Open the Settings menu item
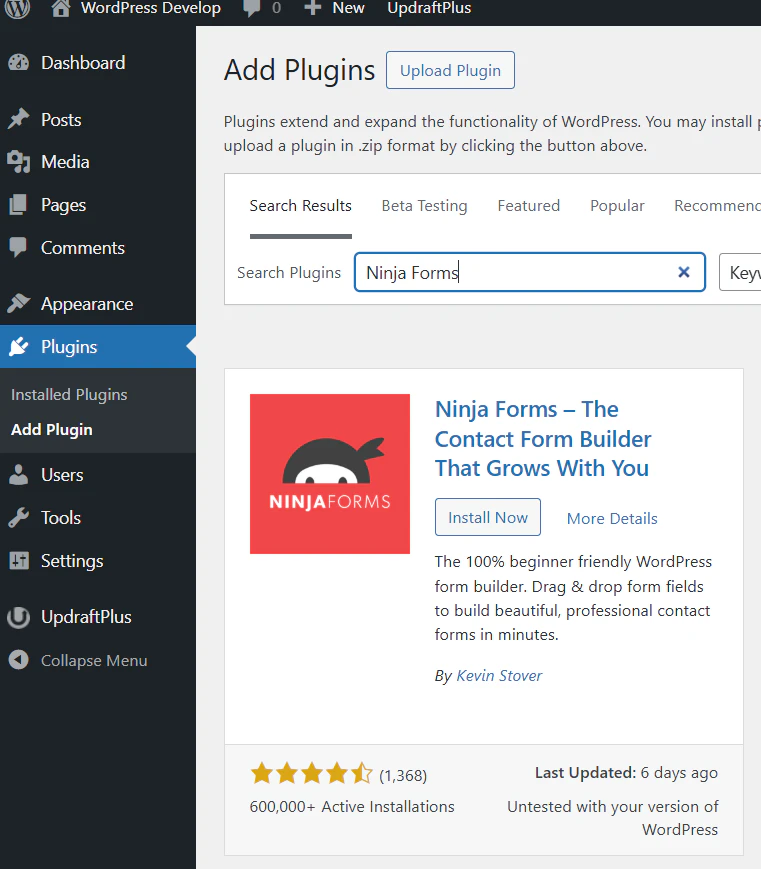761x869 pixels. [x=72, y=561]
